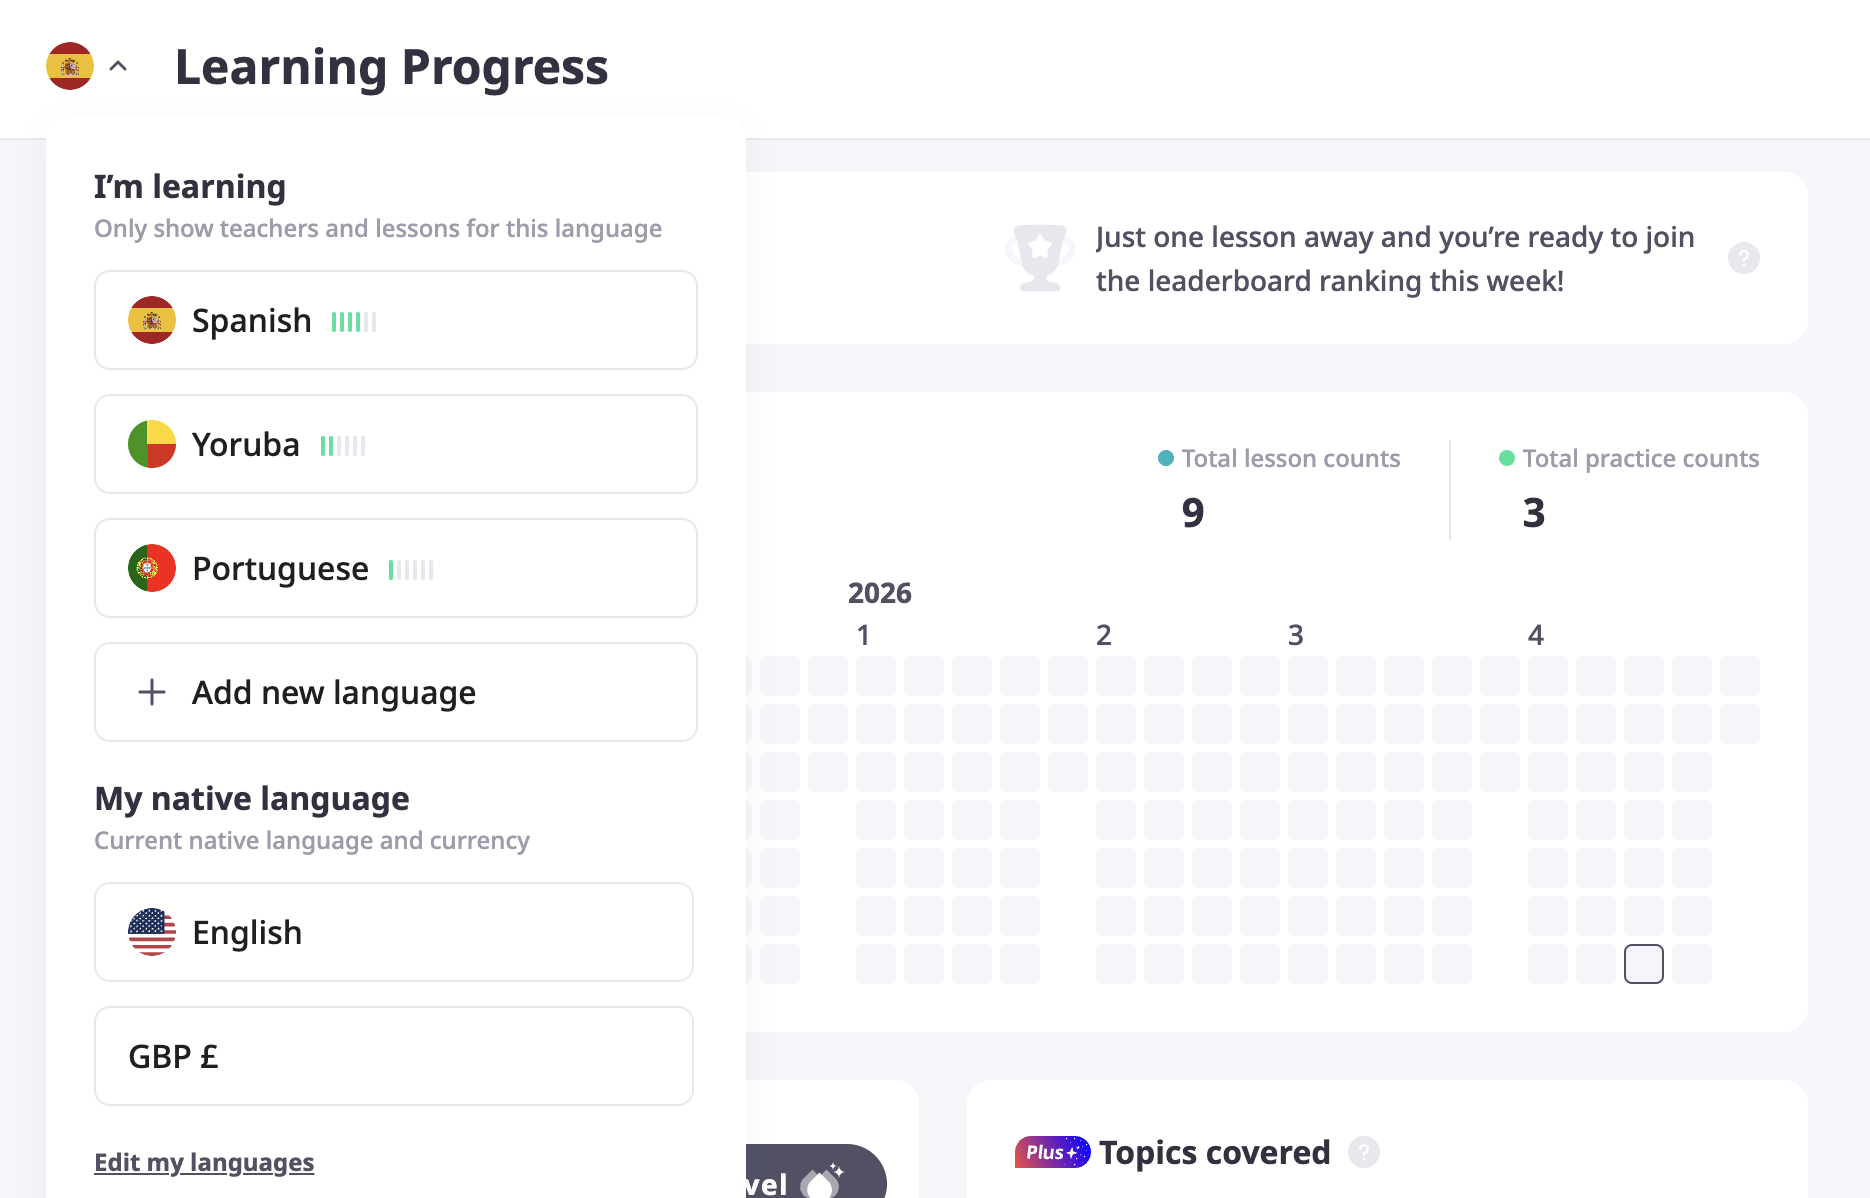1870x1198 pixels.
Task: Click the Topics covered help icon
Action: click(x=1363, y=1152)
